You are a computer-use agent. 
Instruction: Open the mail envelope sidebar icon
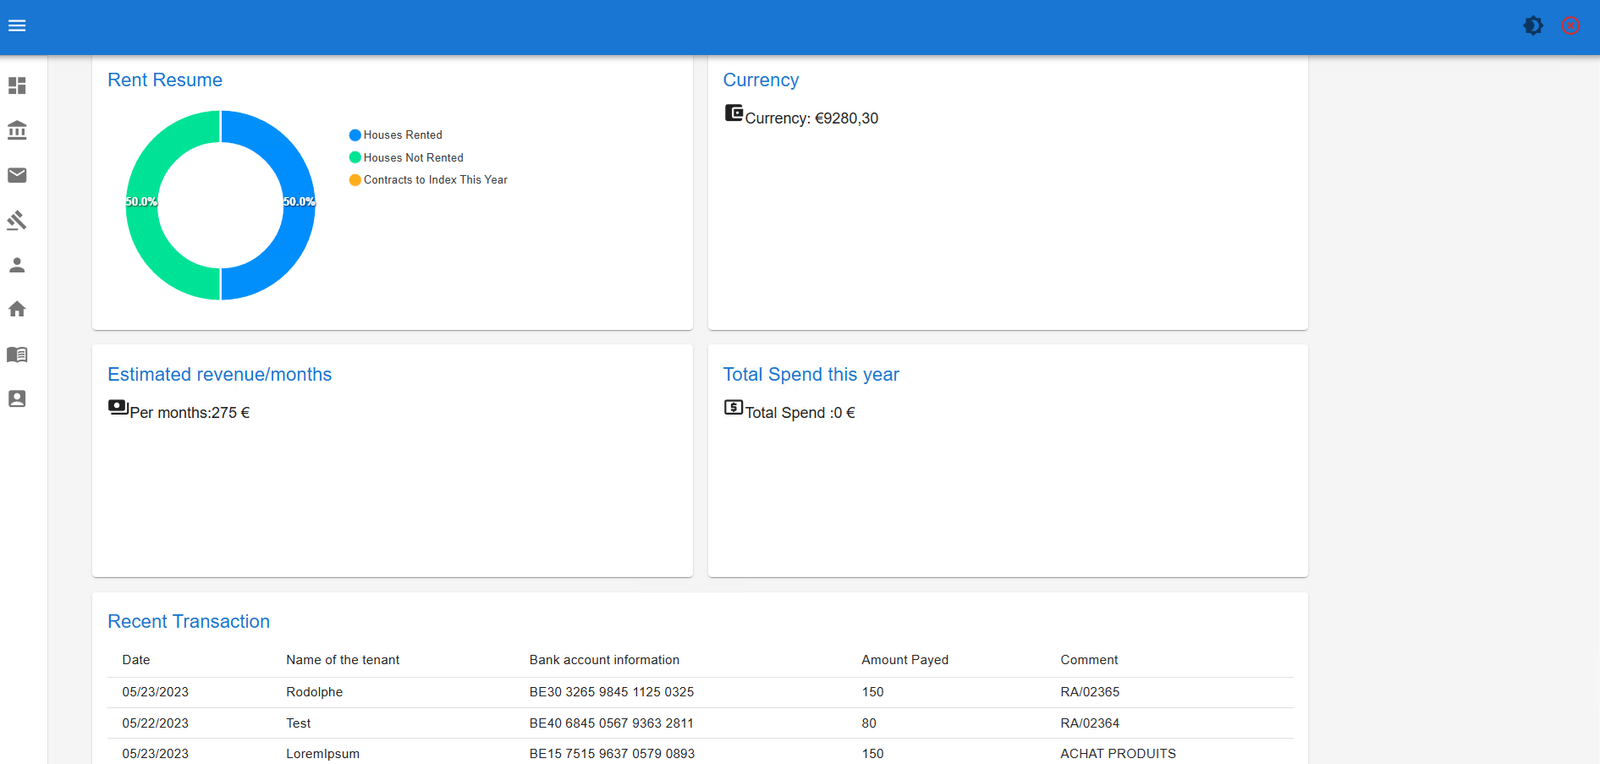17,175
